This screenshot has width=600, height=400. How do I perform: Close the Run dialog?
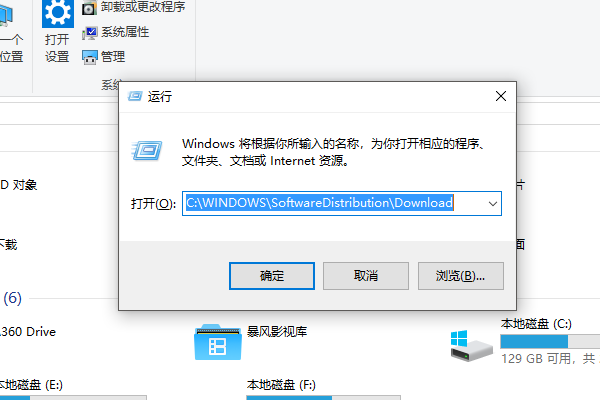click(501, 96)
